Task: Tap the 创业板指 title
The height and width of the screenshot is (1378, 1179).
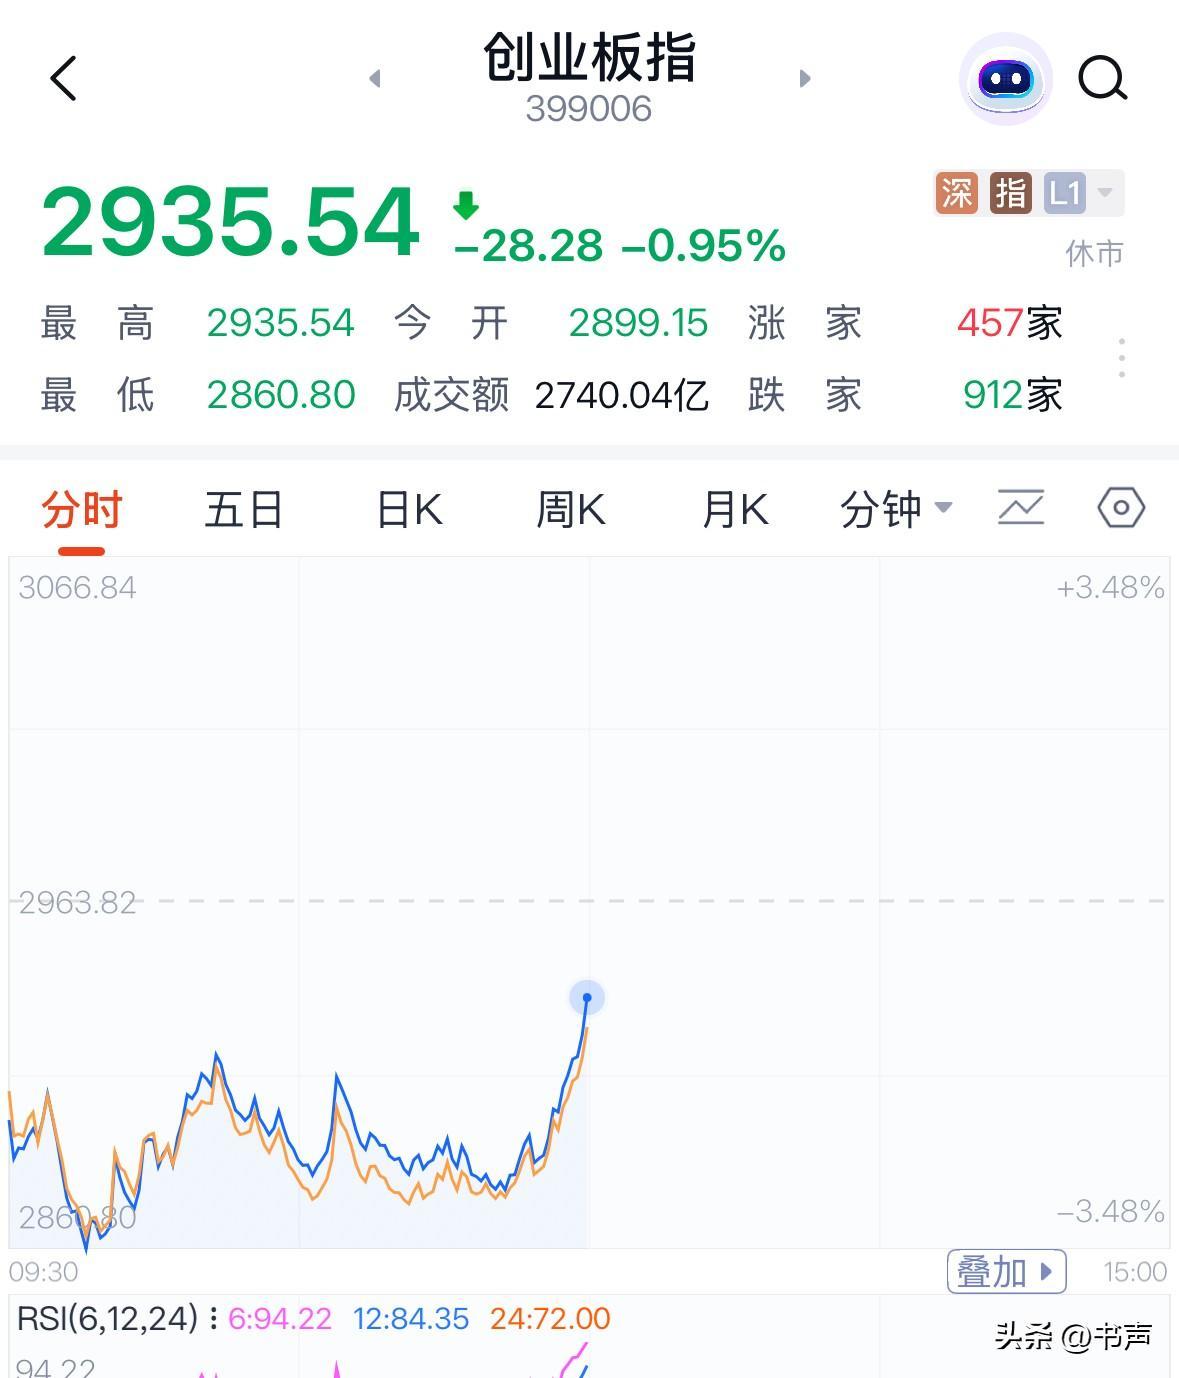Action: coord(590,57)
